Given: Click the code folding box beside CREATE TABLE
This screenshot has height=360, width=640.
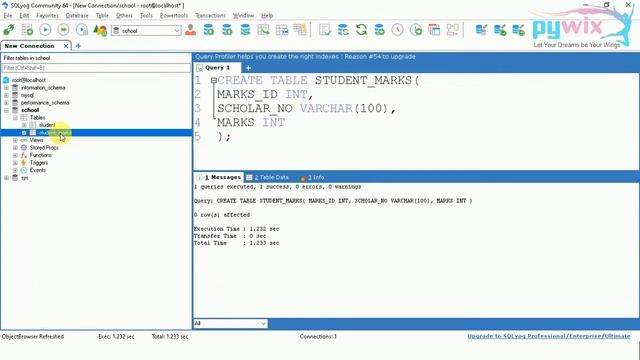Looking at the screenshot, I should [213, 80].
